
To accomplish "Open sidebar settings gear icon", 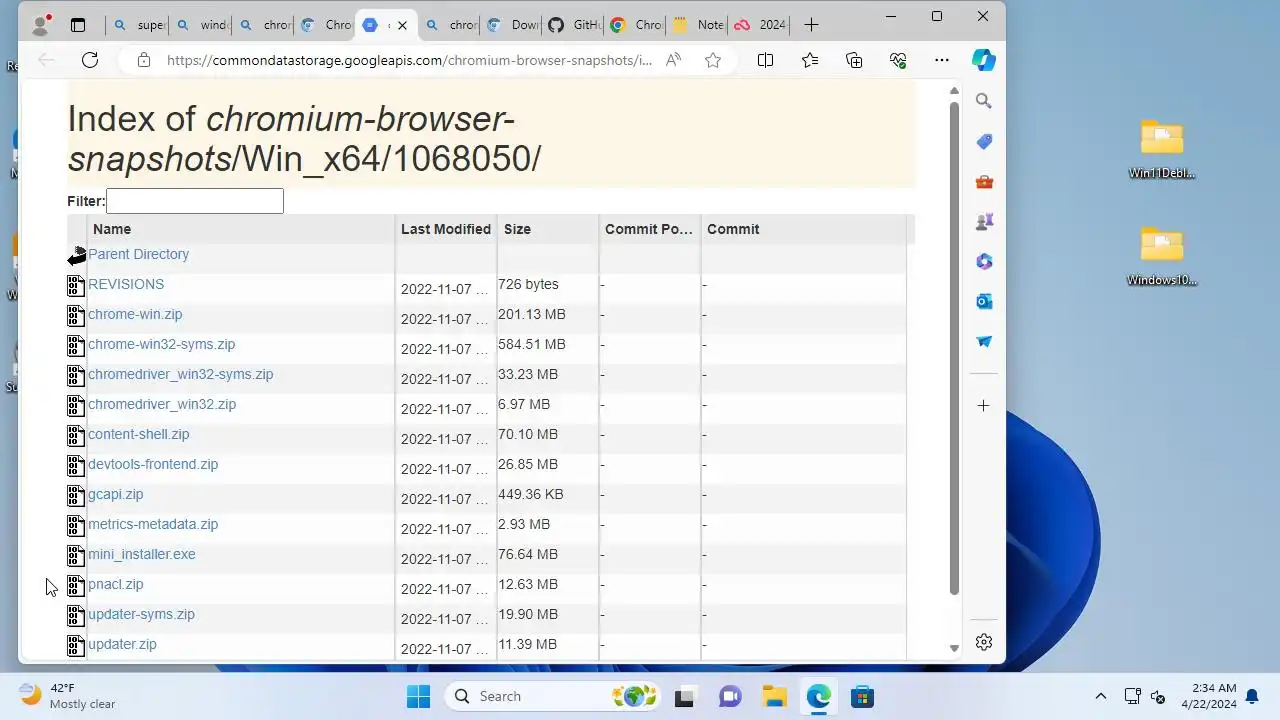I will (984, 642).
